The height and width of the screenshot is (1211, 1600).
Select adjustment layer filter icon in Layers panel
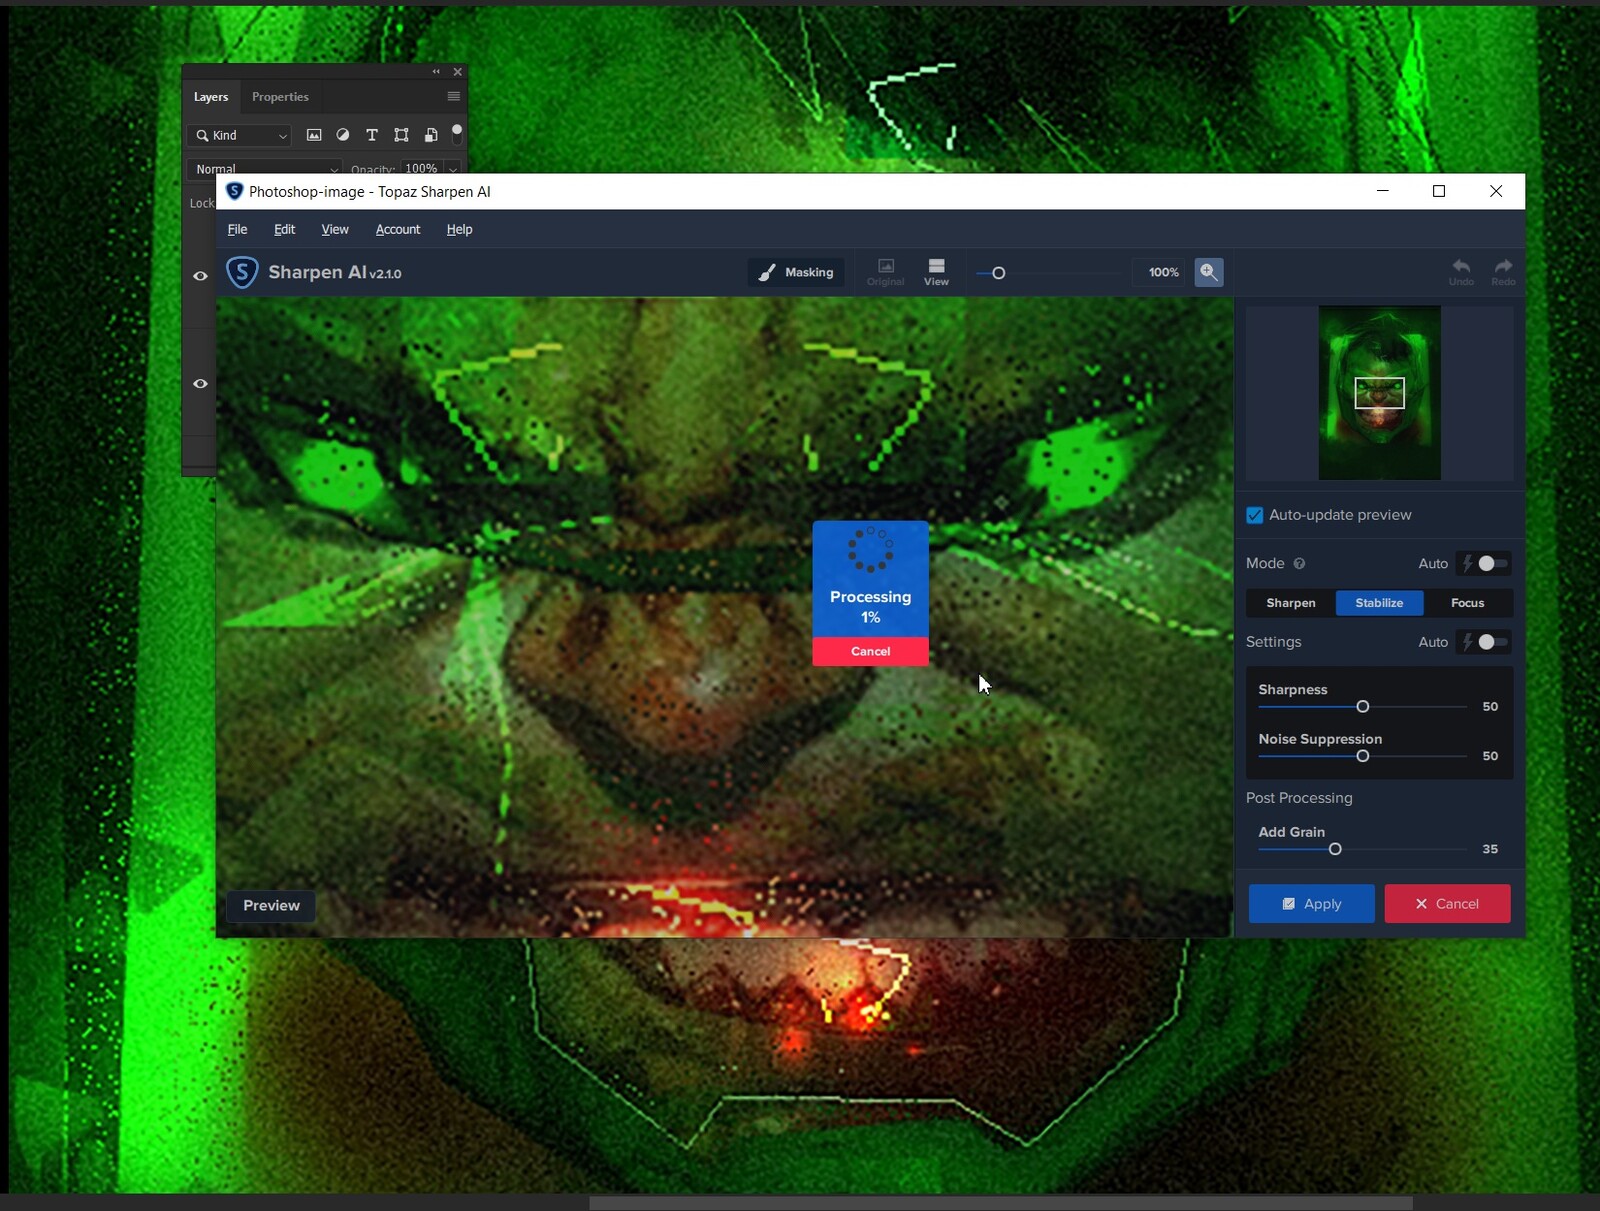pyautogui.click(x=343, y=135)
